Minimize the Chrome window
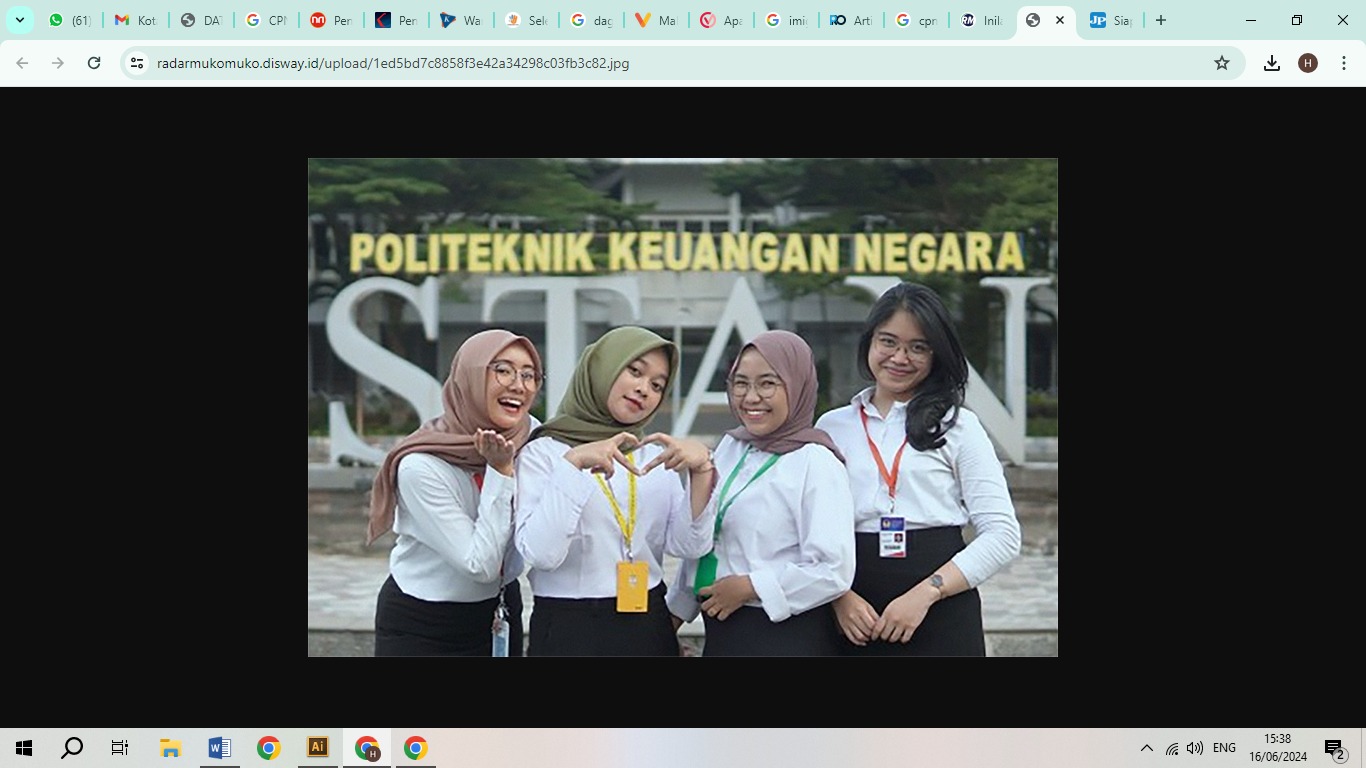The width and height of the screenshot is (1366, 768). point(1251,20)
